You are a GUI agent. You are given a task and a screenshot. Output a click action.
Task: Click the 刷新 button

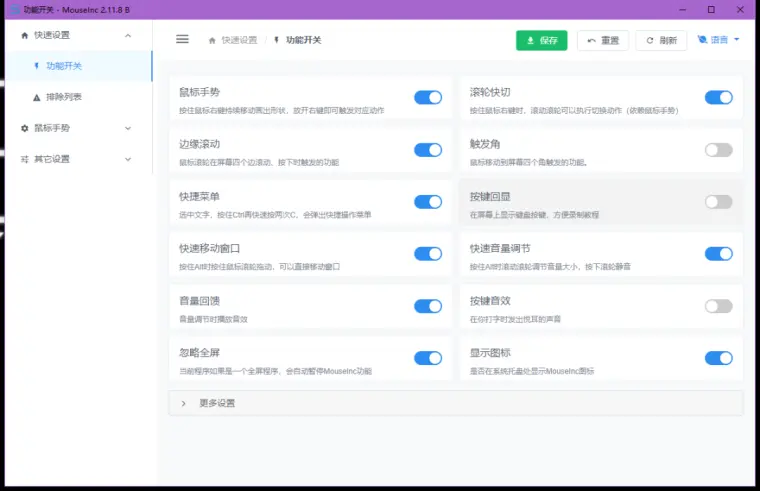[661, 40]
